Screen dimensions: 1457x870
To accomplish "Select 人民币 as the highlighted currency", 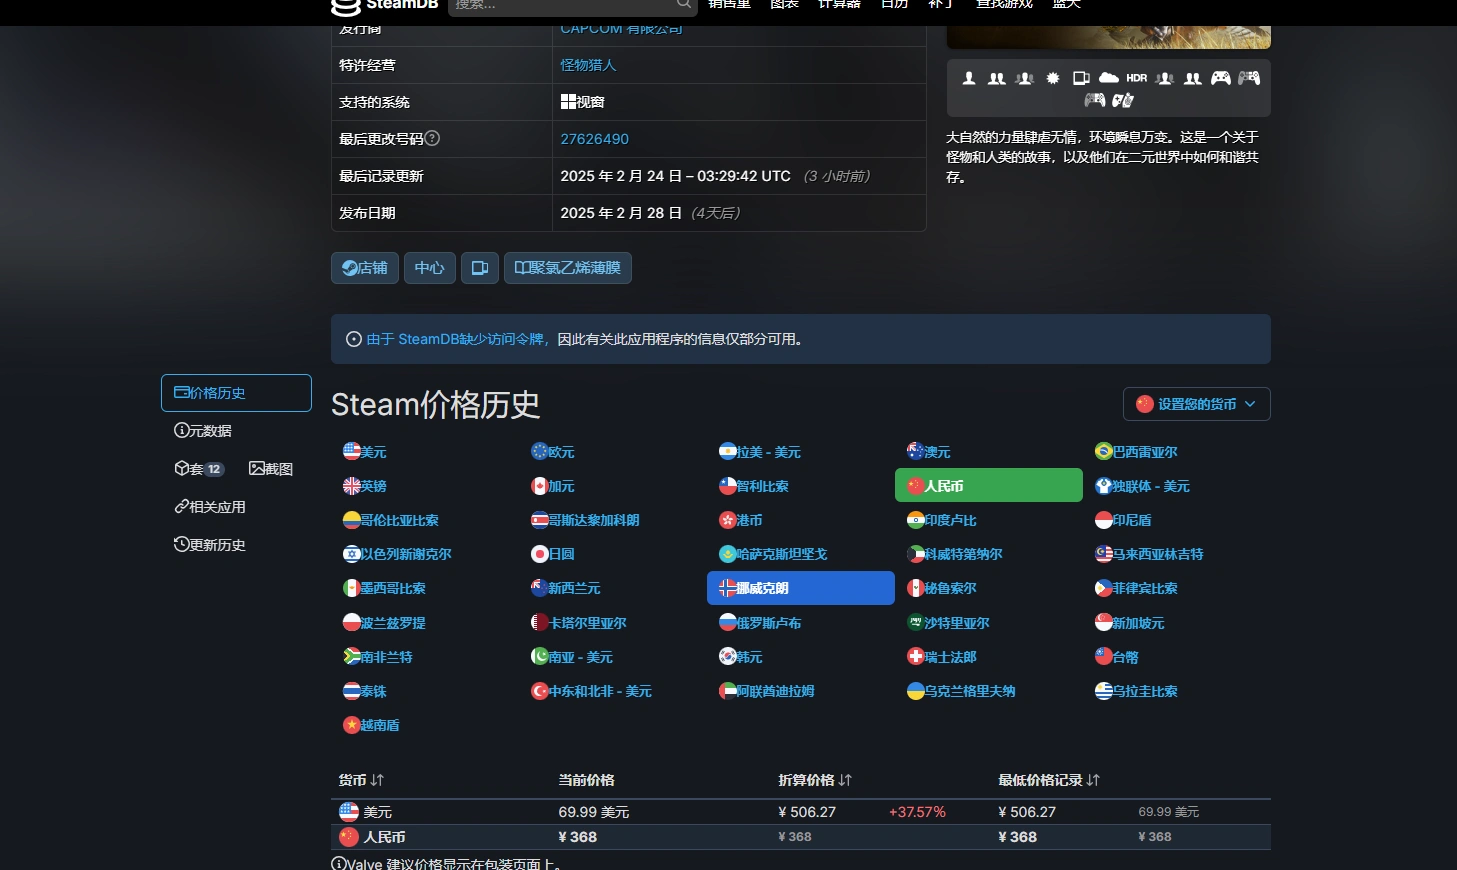I will [x=988, y=485].
